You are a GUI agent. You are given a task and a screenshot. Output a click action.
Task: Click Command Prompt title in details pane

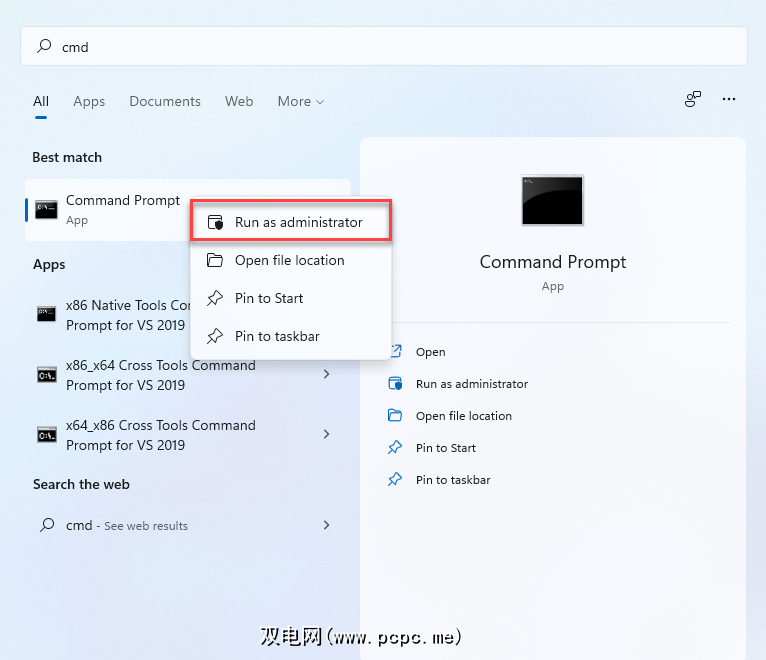pyautogui.click(x=553, y=262)
